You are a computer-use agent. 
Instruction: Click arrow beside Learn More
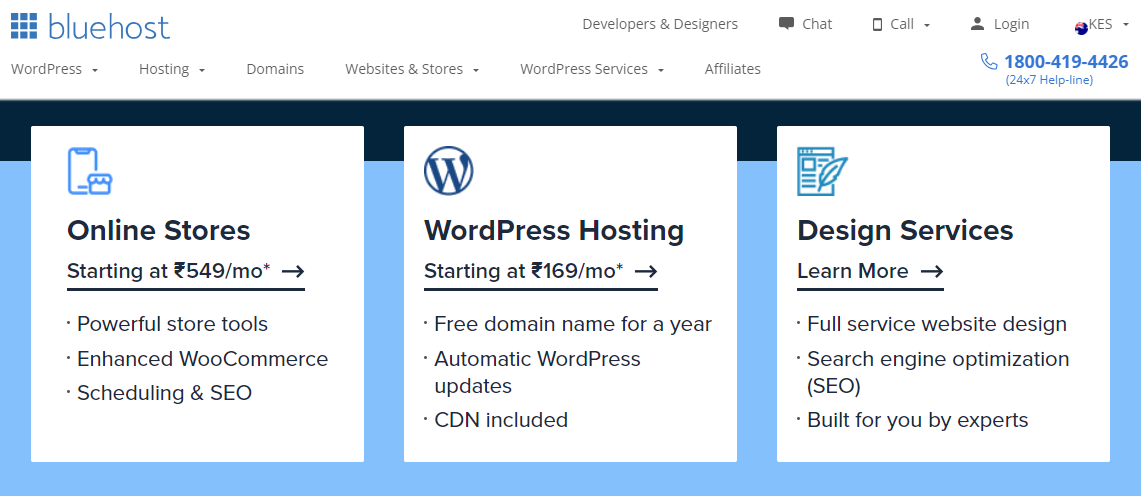coord(931,271)
